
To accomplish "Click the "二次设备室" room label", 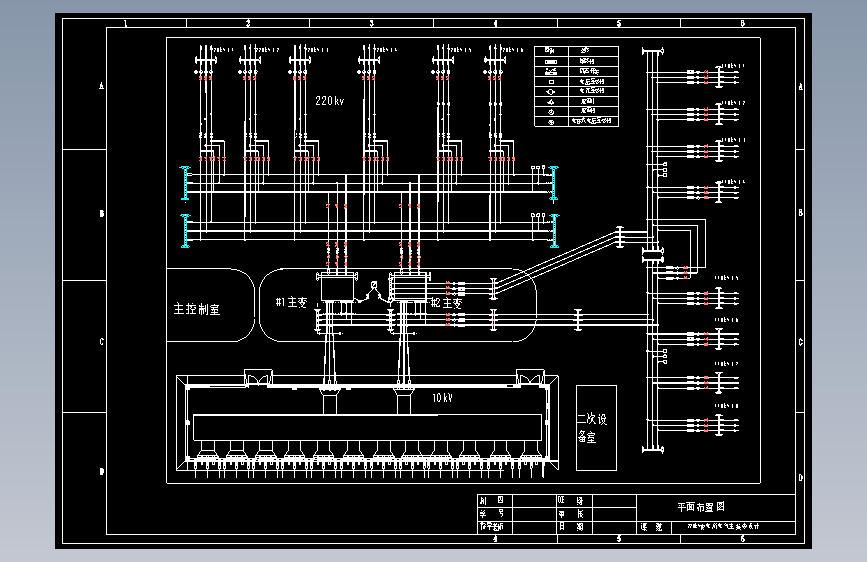I will 592,428.
